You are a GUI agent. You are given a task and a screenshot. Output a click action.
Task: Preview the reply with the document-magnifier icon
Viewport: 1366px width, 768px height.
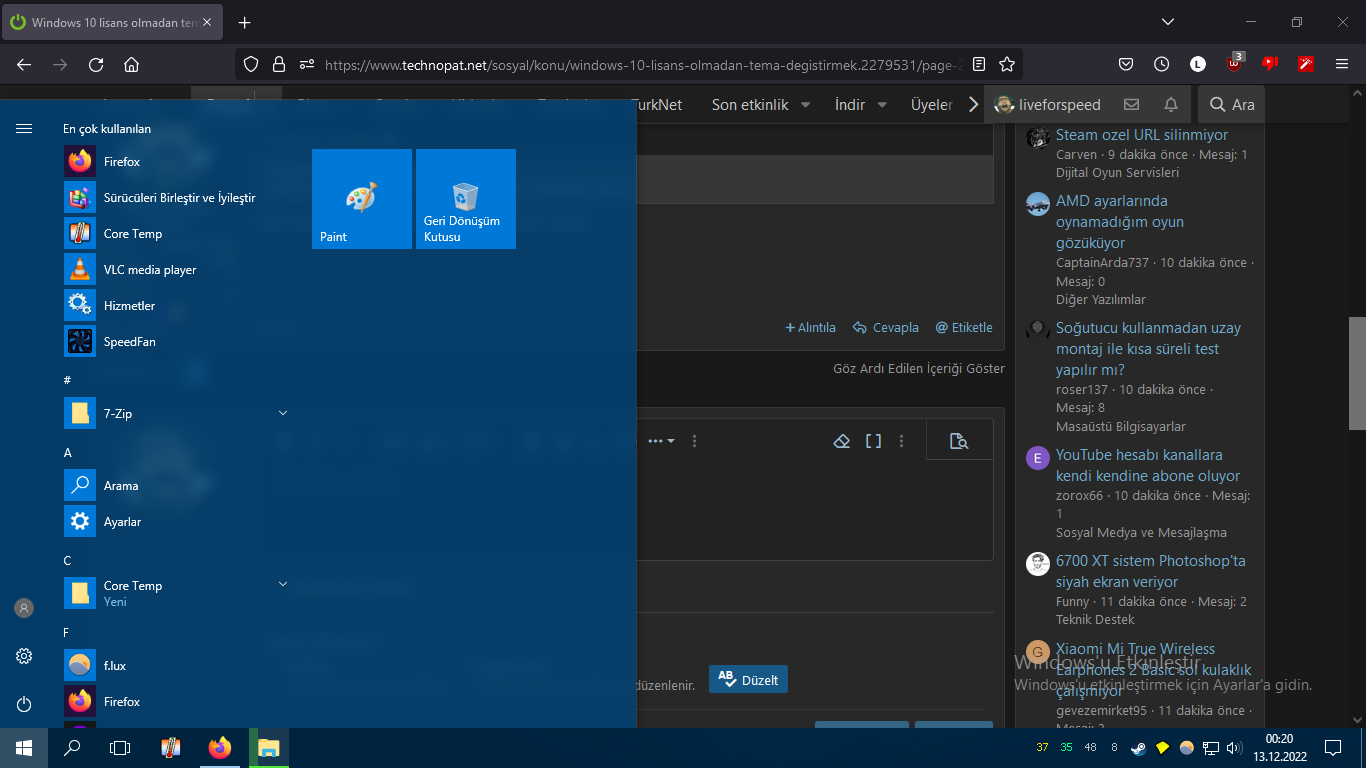959,441
